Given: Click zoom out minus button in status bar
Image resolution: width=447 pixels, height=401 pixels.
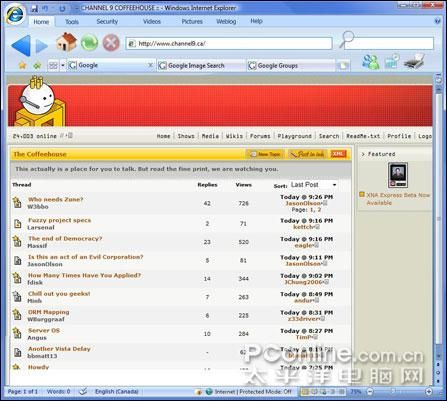Looking at the screenshot, I should [370, 392].
